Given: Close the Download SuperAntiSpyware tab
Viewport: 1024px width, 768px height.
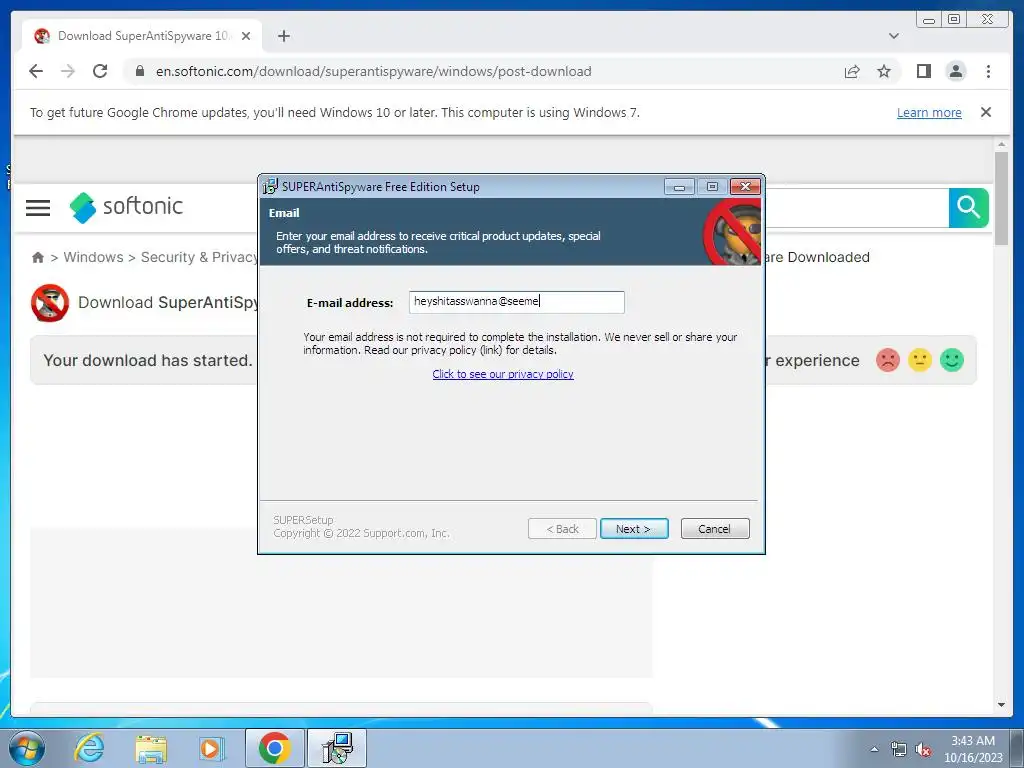Looking at the screenshot, I should [x=246, y=36].
